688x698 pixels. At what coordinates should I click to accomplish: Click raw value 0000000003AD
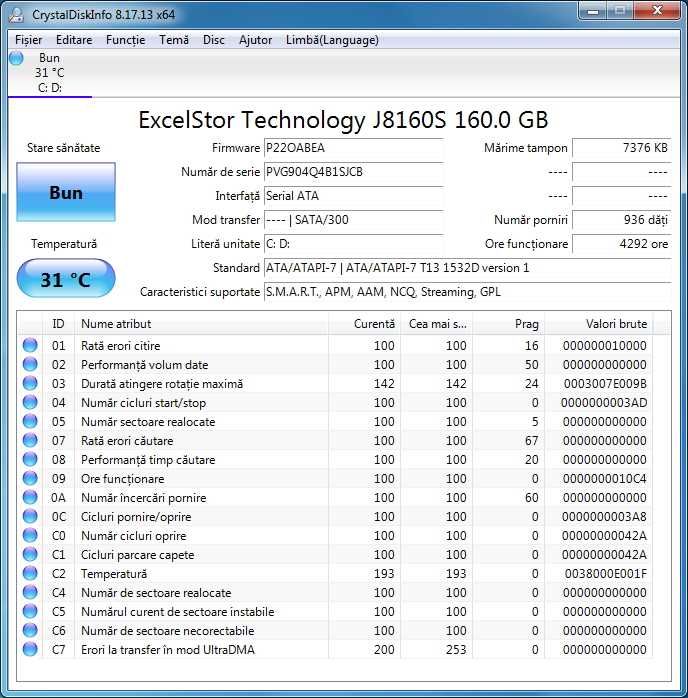(x=604, y=403)
